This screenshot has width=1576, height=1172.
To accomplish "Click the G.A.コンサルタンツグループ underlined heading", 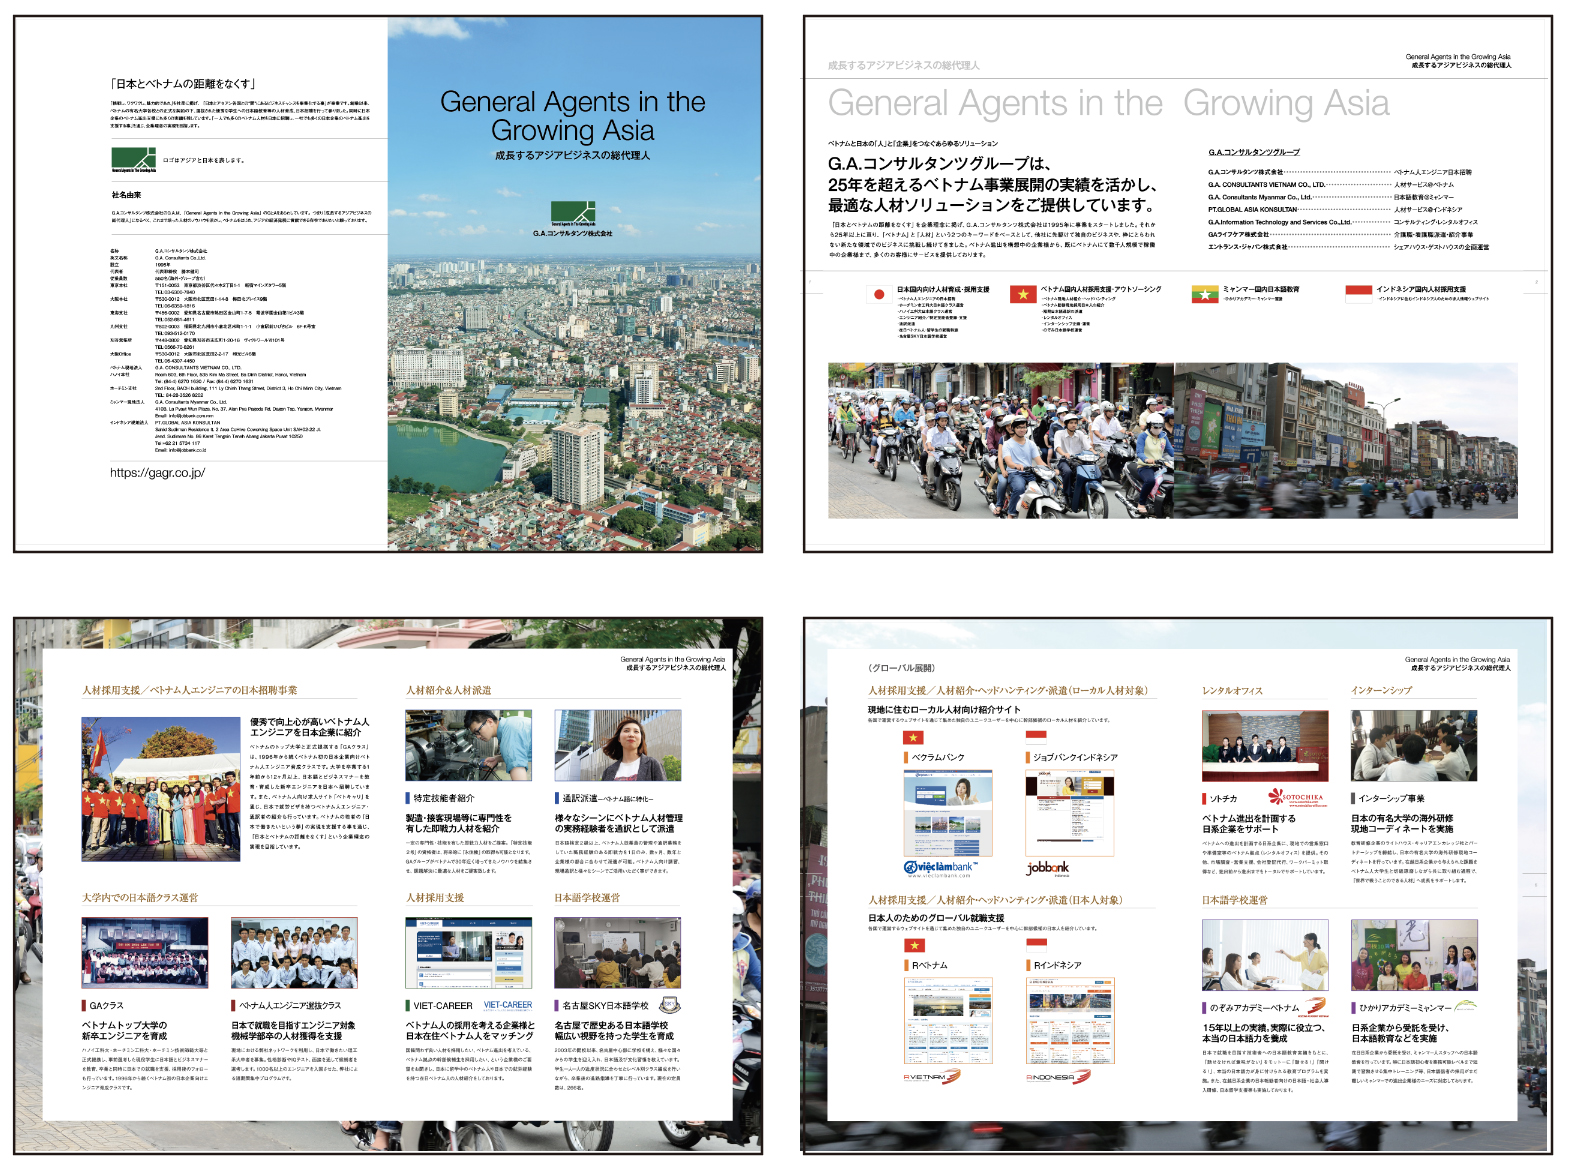I will pyautogui.click(x=1253, y=152).
